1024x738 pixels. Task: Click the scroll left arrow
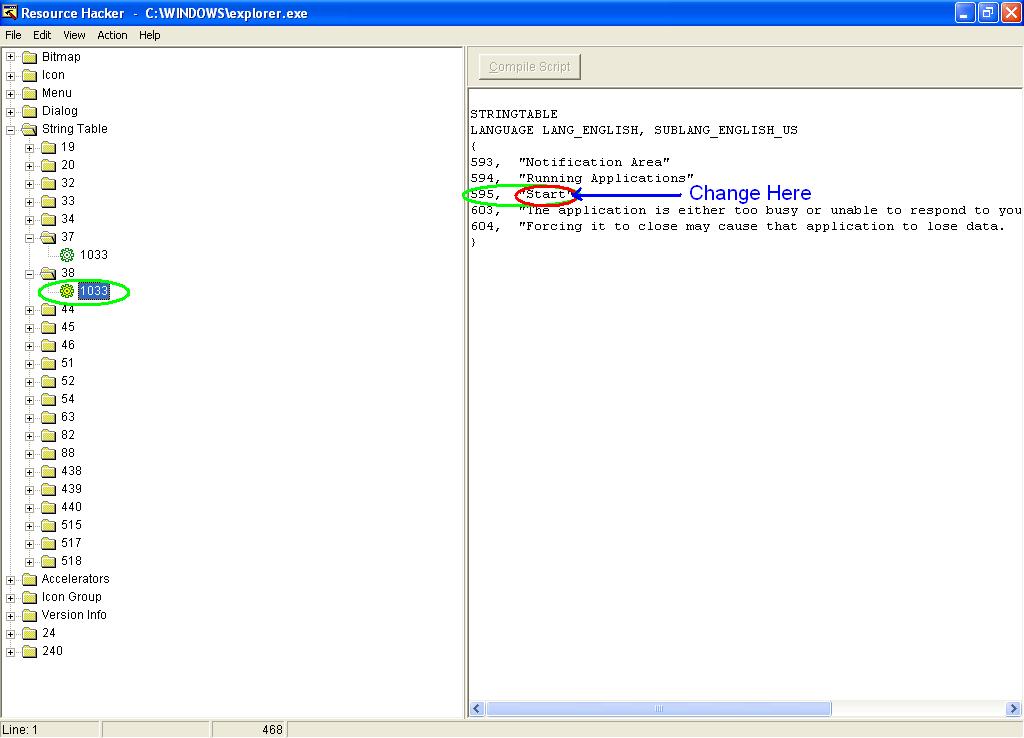477,709
